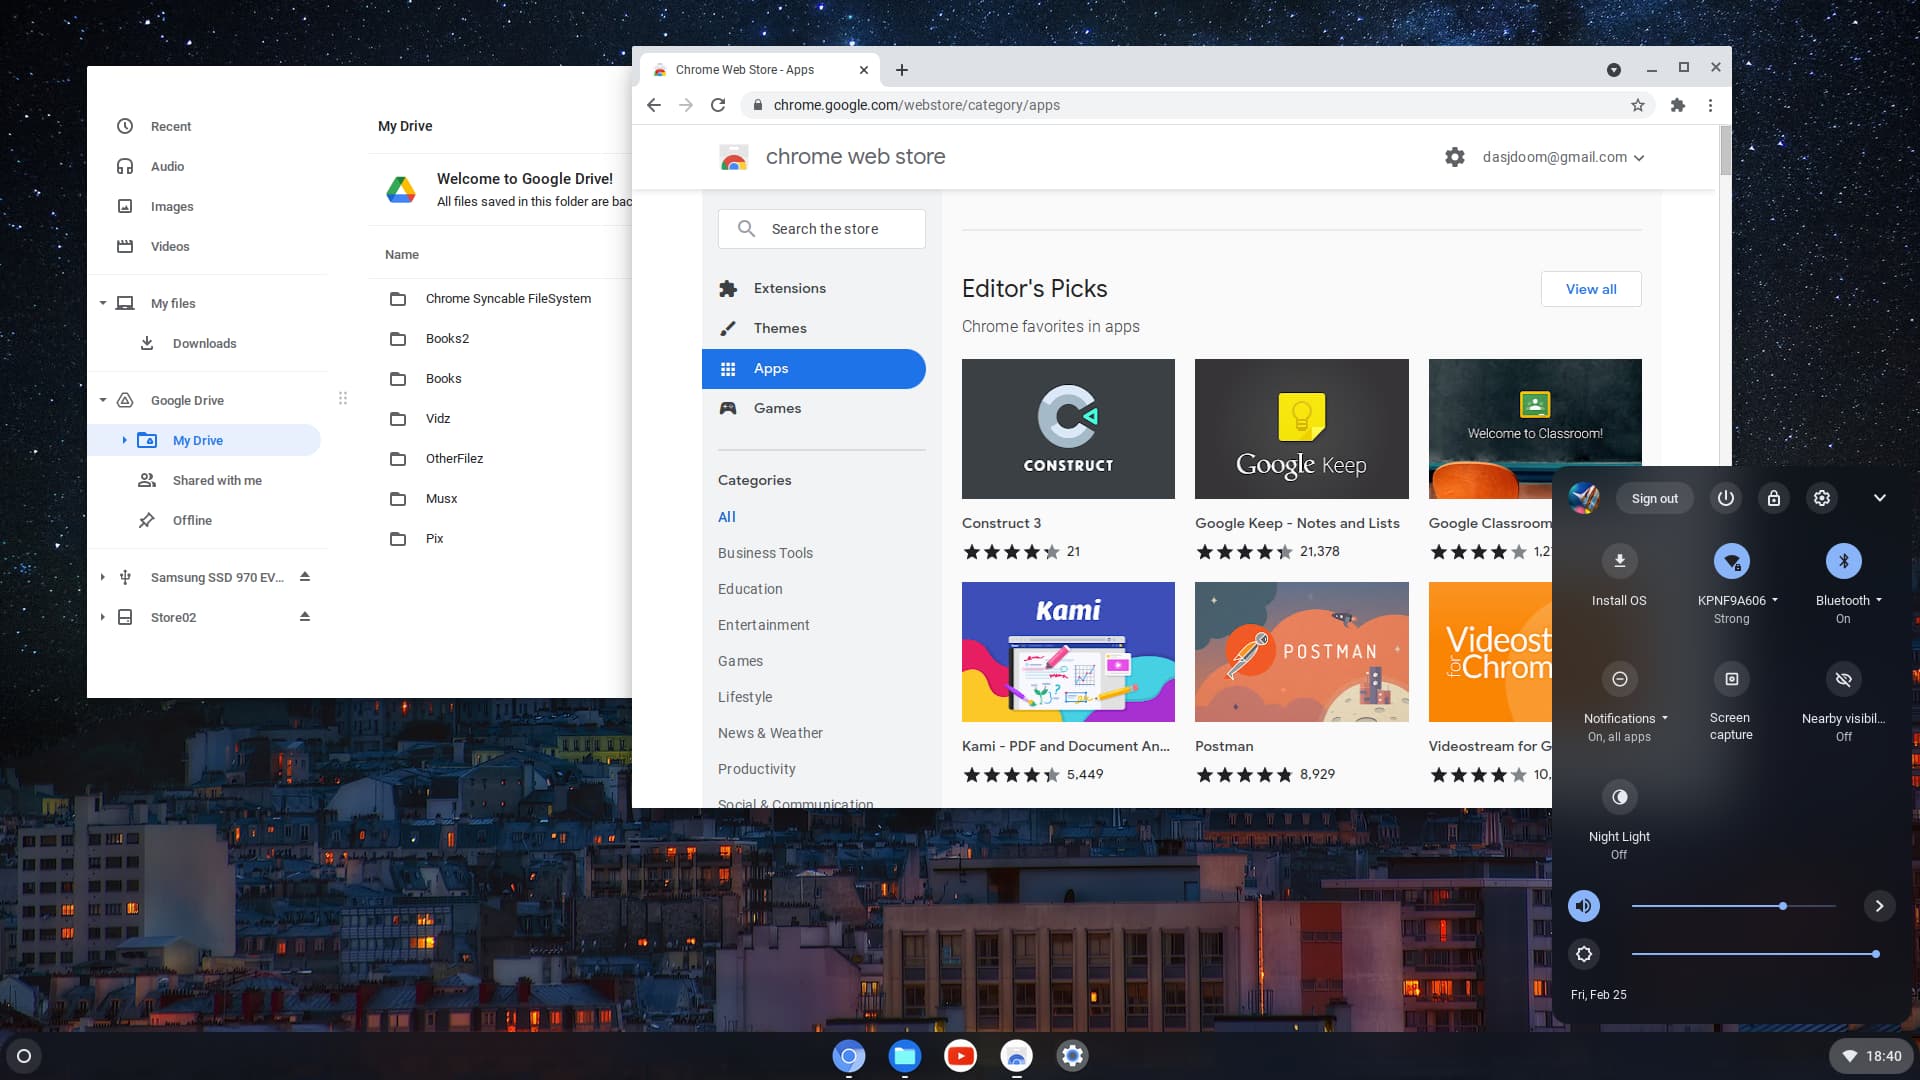Screen dimensions: 1920x1080
Task: Toggle the Wi-Fi KPNF9A606 button
Action: tap(1731, 561)
